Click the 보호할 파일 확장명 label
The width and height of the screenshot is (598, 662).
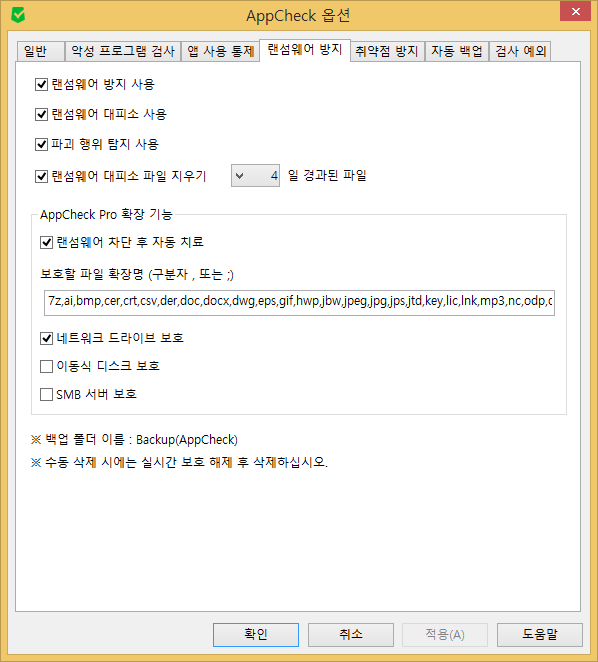click(136, 274)
